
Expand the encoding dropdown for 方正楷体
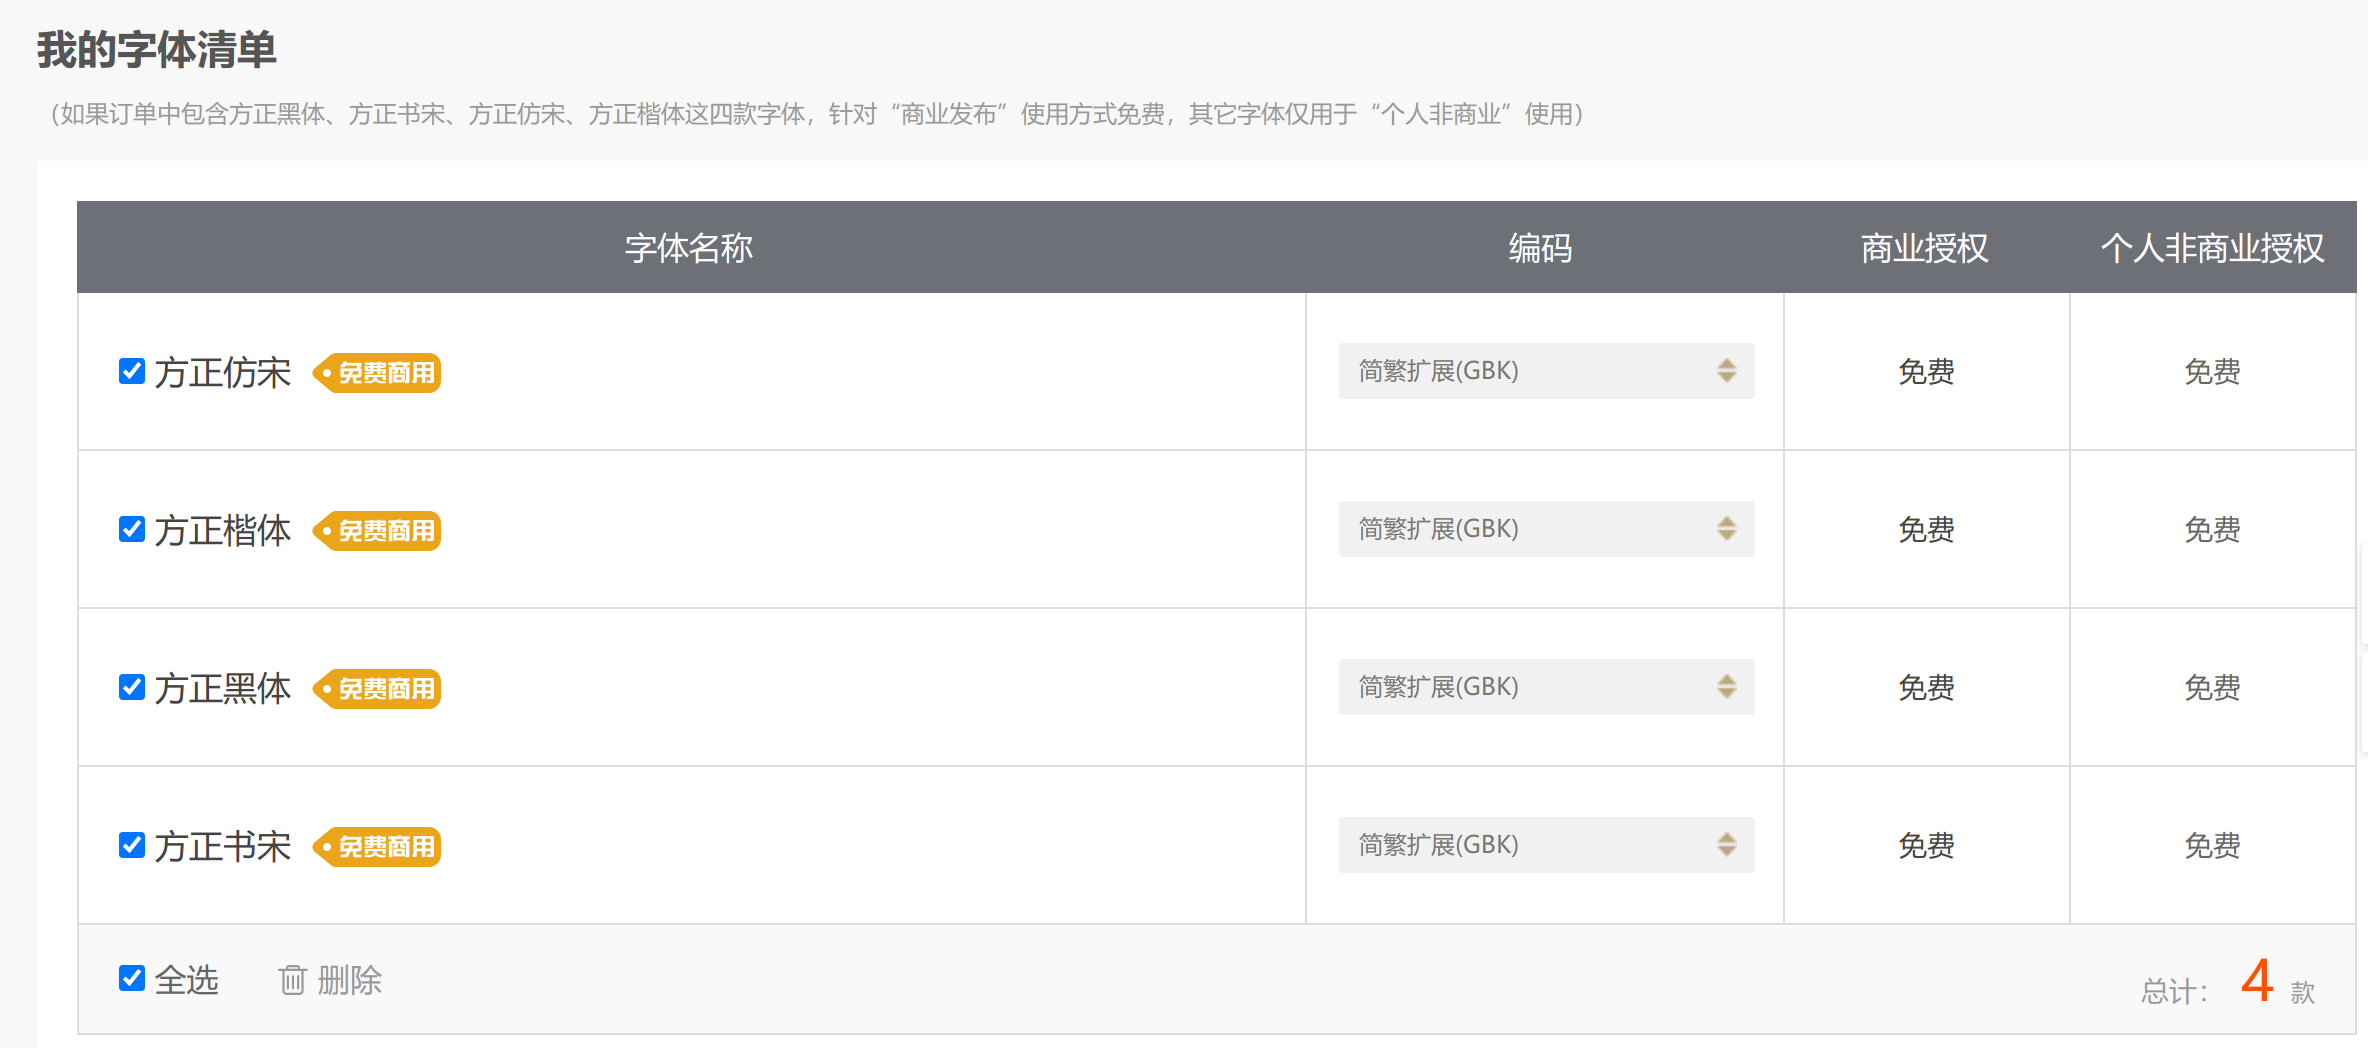pyautogui.click(x=1546, y=529)
